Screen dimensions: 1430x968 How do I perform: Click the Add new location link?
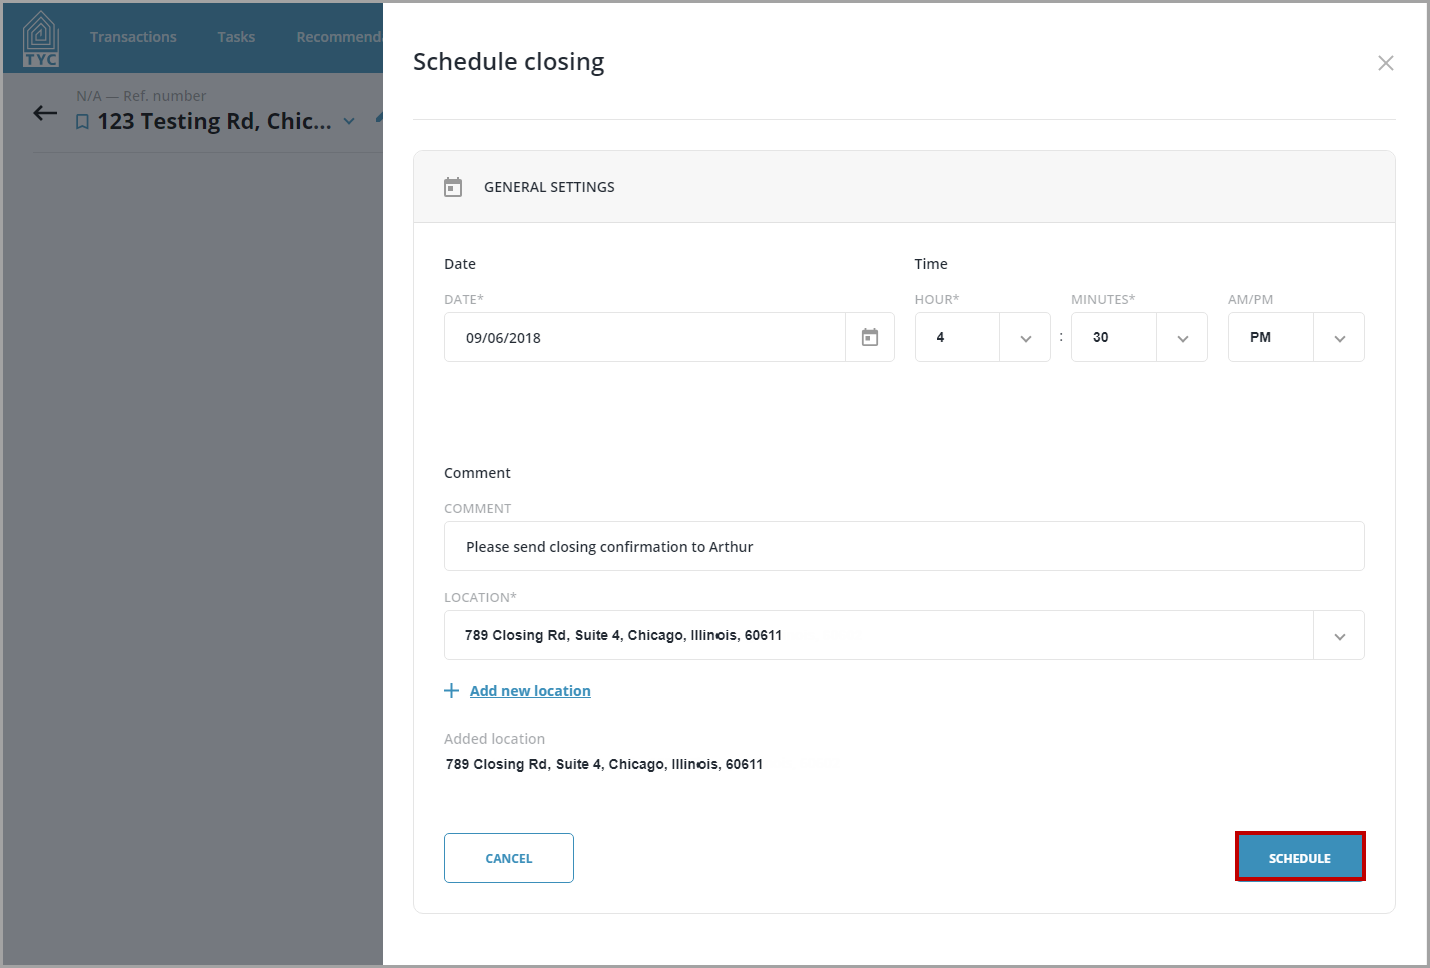point(530,690)
